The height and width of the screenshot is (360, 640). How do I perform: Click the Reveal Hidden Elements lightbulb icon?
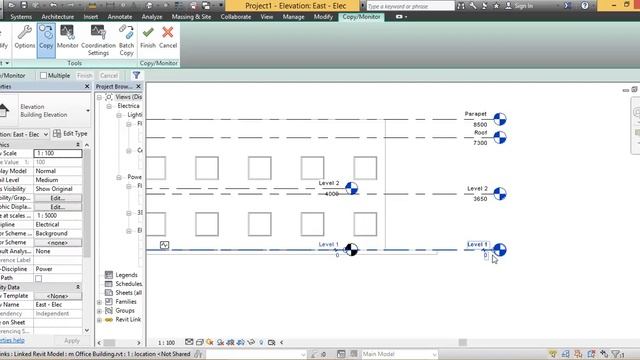(261, 342)
